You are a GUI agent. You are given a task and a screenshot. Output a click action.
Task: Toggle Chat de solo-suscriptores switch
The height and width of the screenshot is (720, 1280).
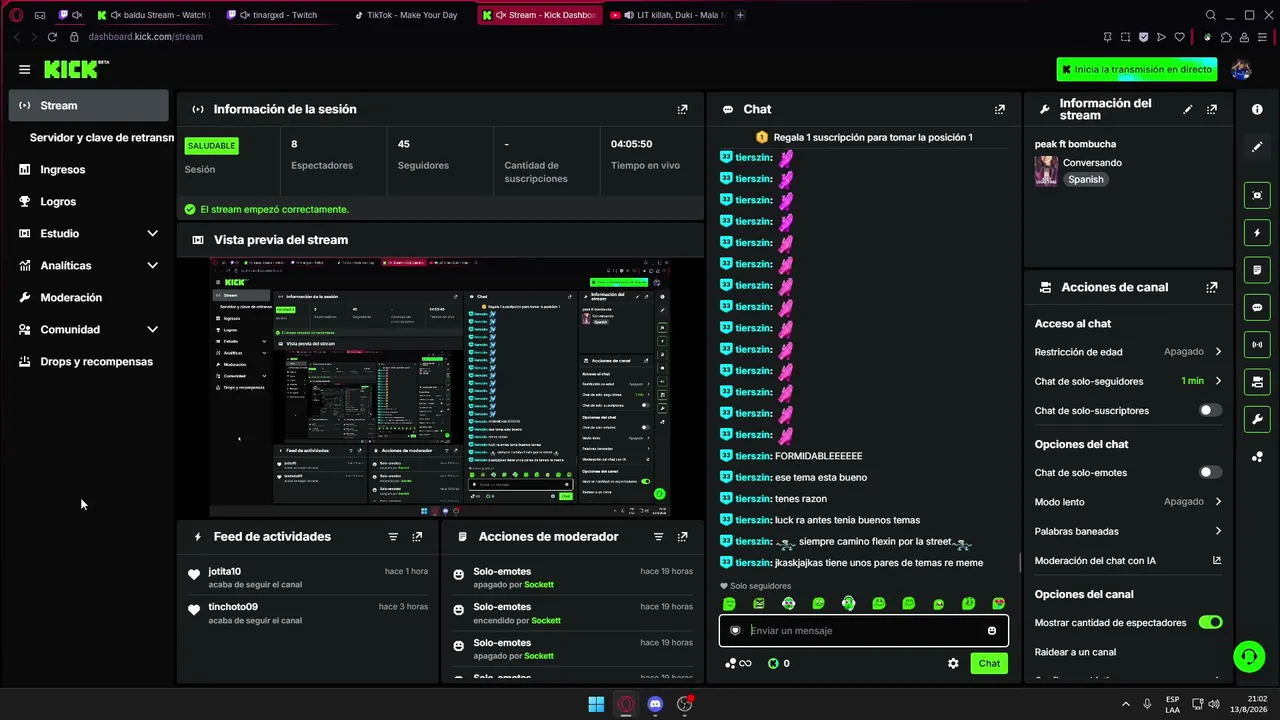[x=1210, y=411]
